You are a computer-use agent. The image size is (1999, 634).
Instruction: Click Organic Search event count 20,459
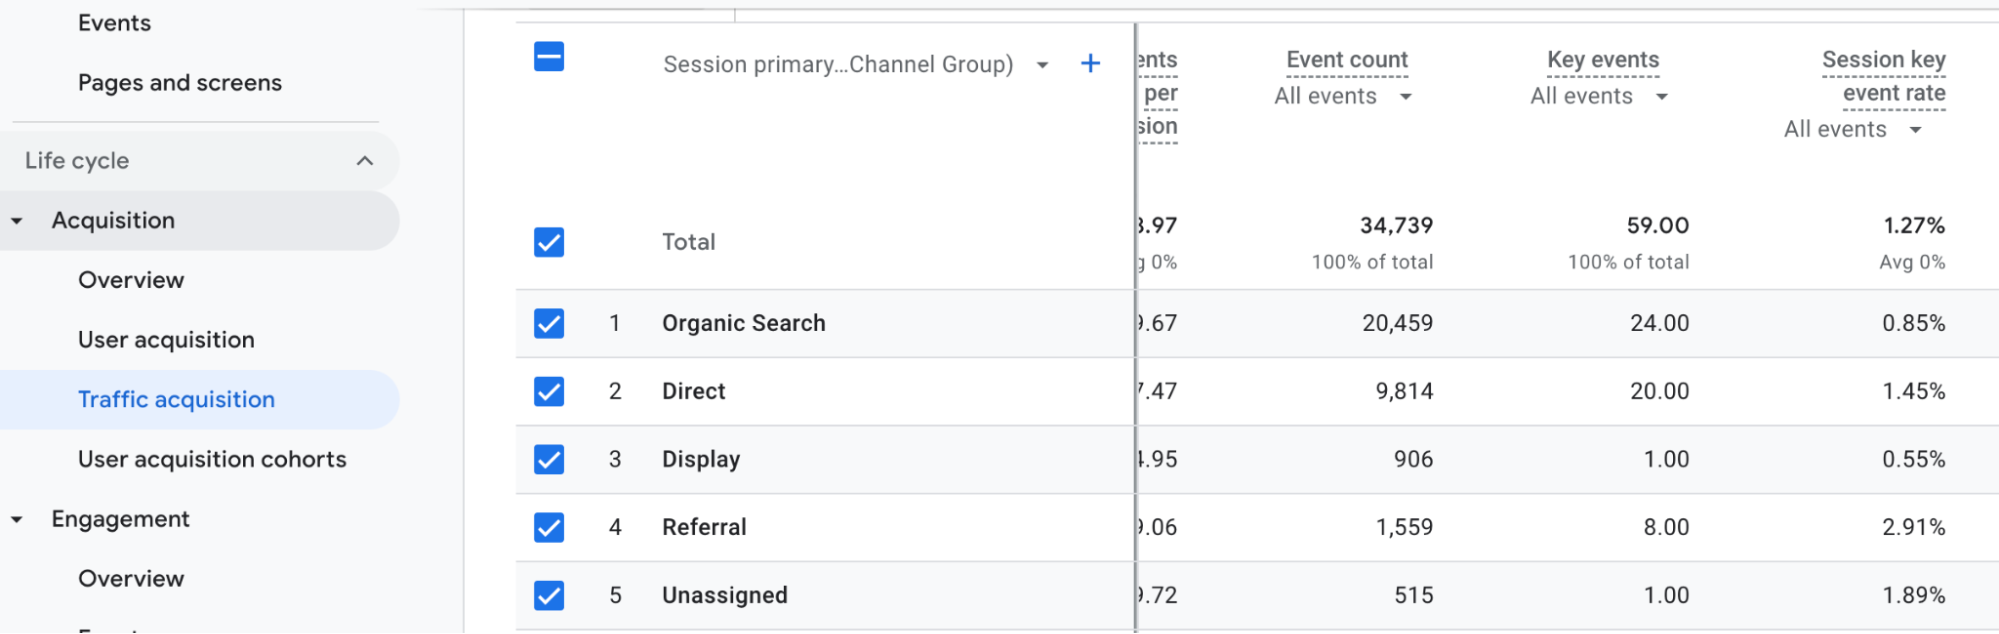pos(1397,324)
